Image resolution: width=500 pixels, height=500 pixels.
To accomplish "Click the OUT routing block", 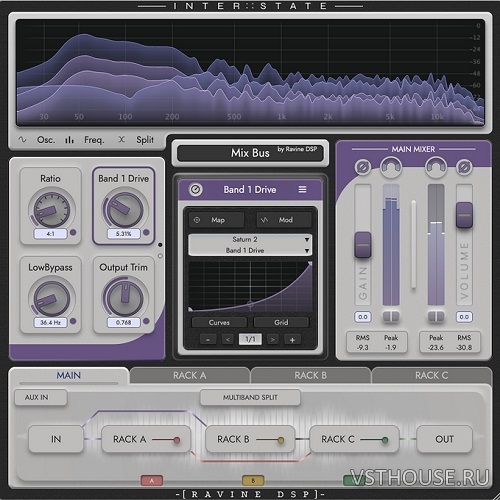I will 444,439.
